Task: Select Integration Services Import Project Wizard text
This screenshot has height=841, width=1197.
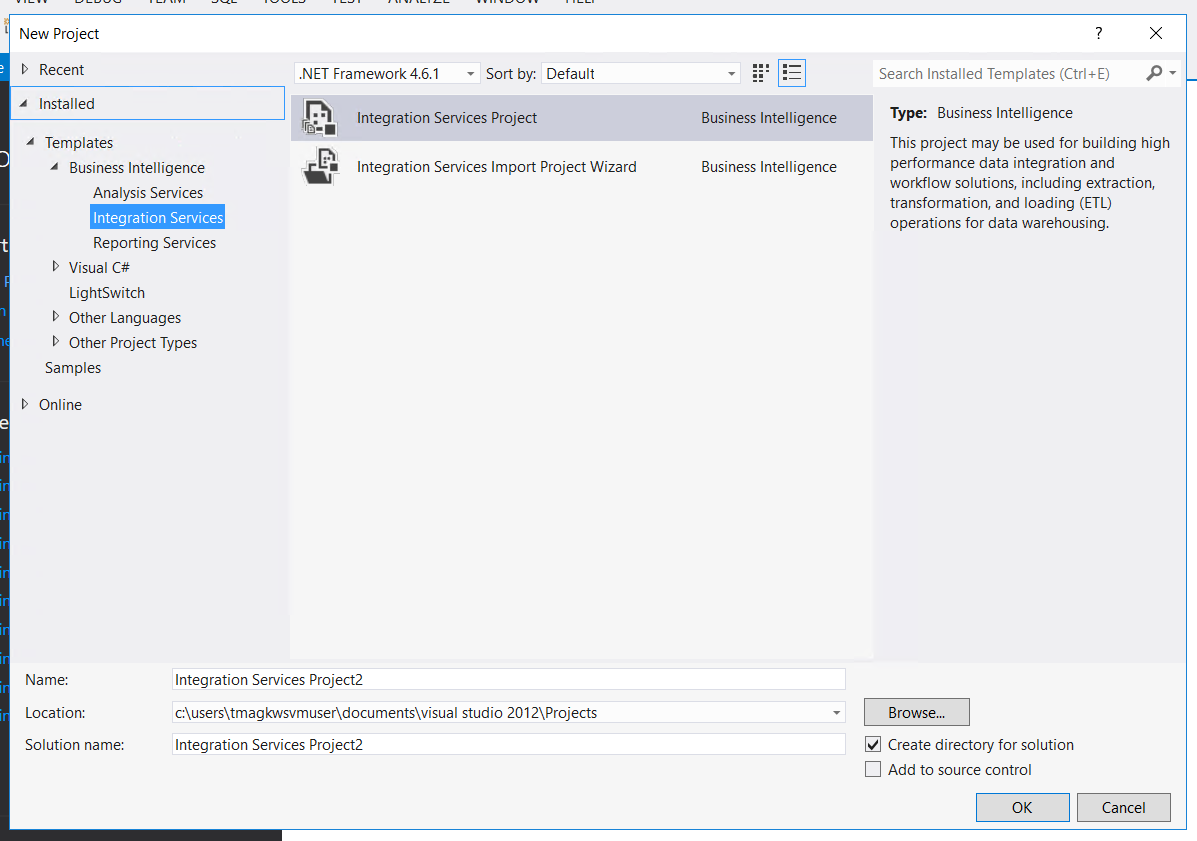Action: (x=496, y=167)
